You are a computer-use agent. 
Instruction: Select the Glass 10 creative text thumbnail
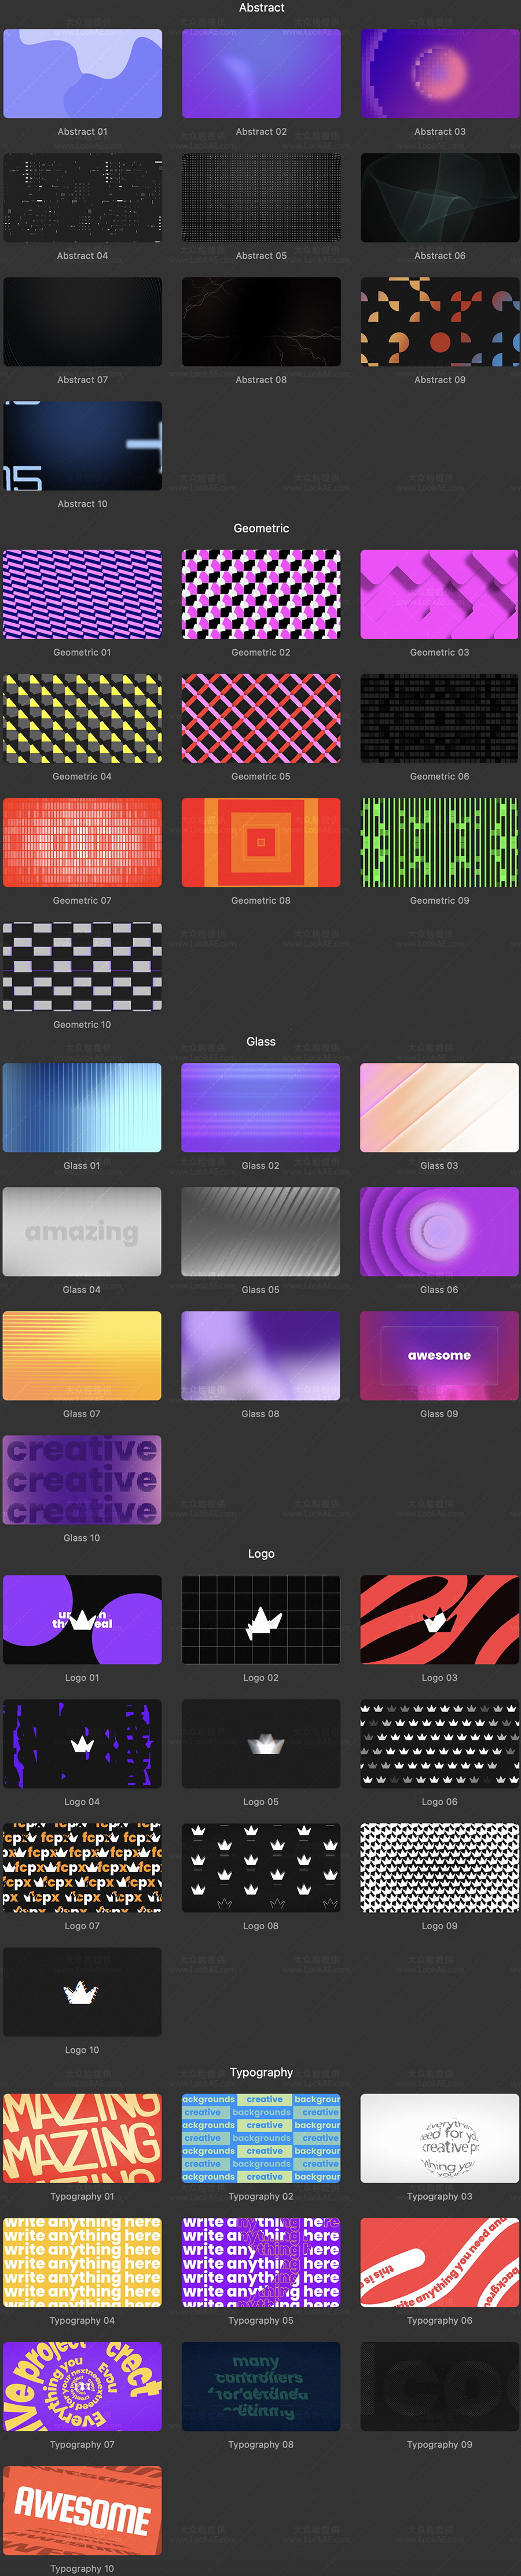point(82,1479)
